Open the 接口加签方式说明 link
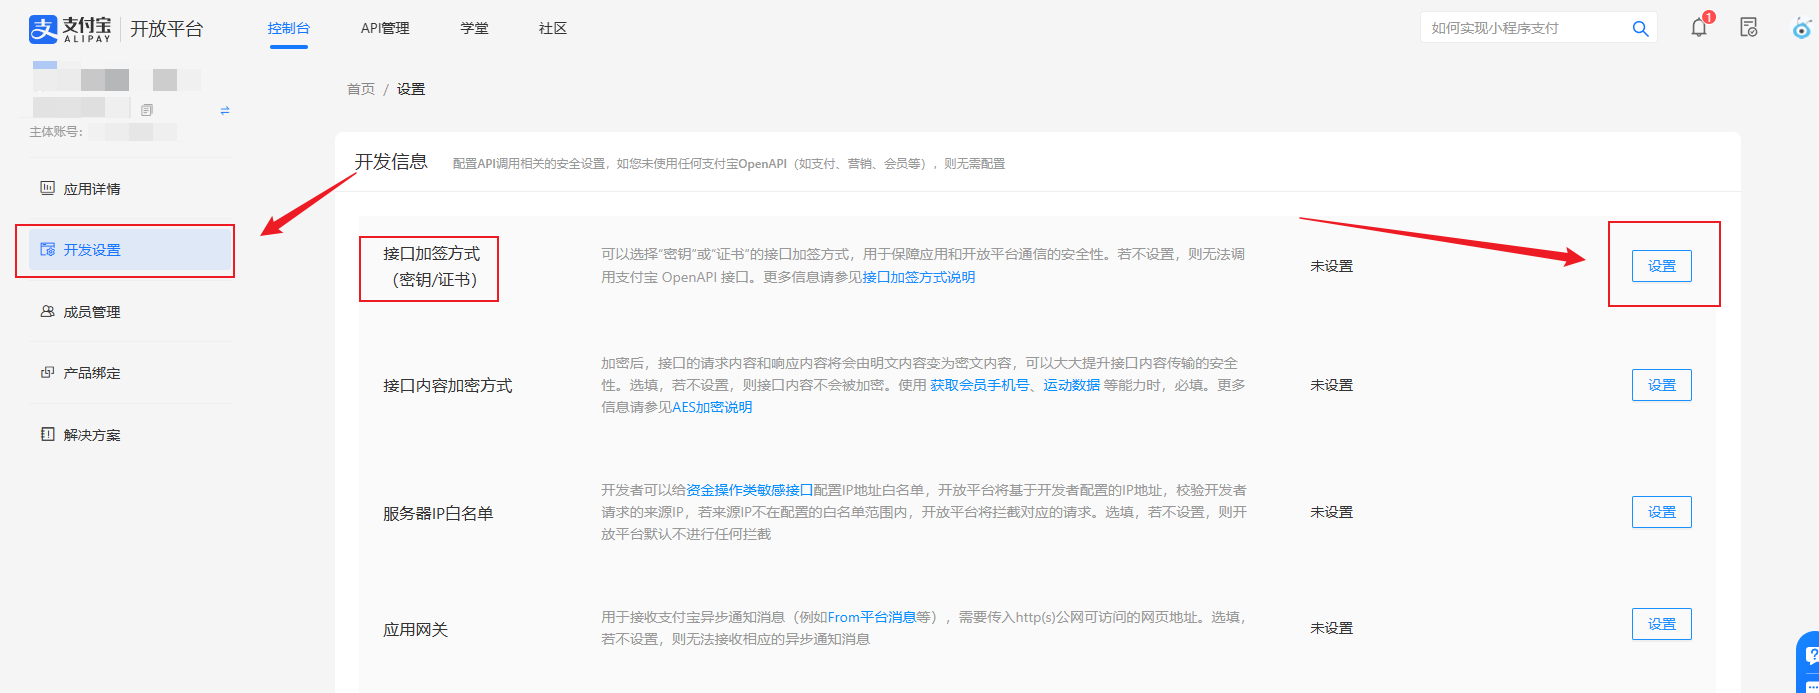This screenshot has width=1819, height=693. pos(918,277)
